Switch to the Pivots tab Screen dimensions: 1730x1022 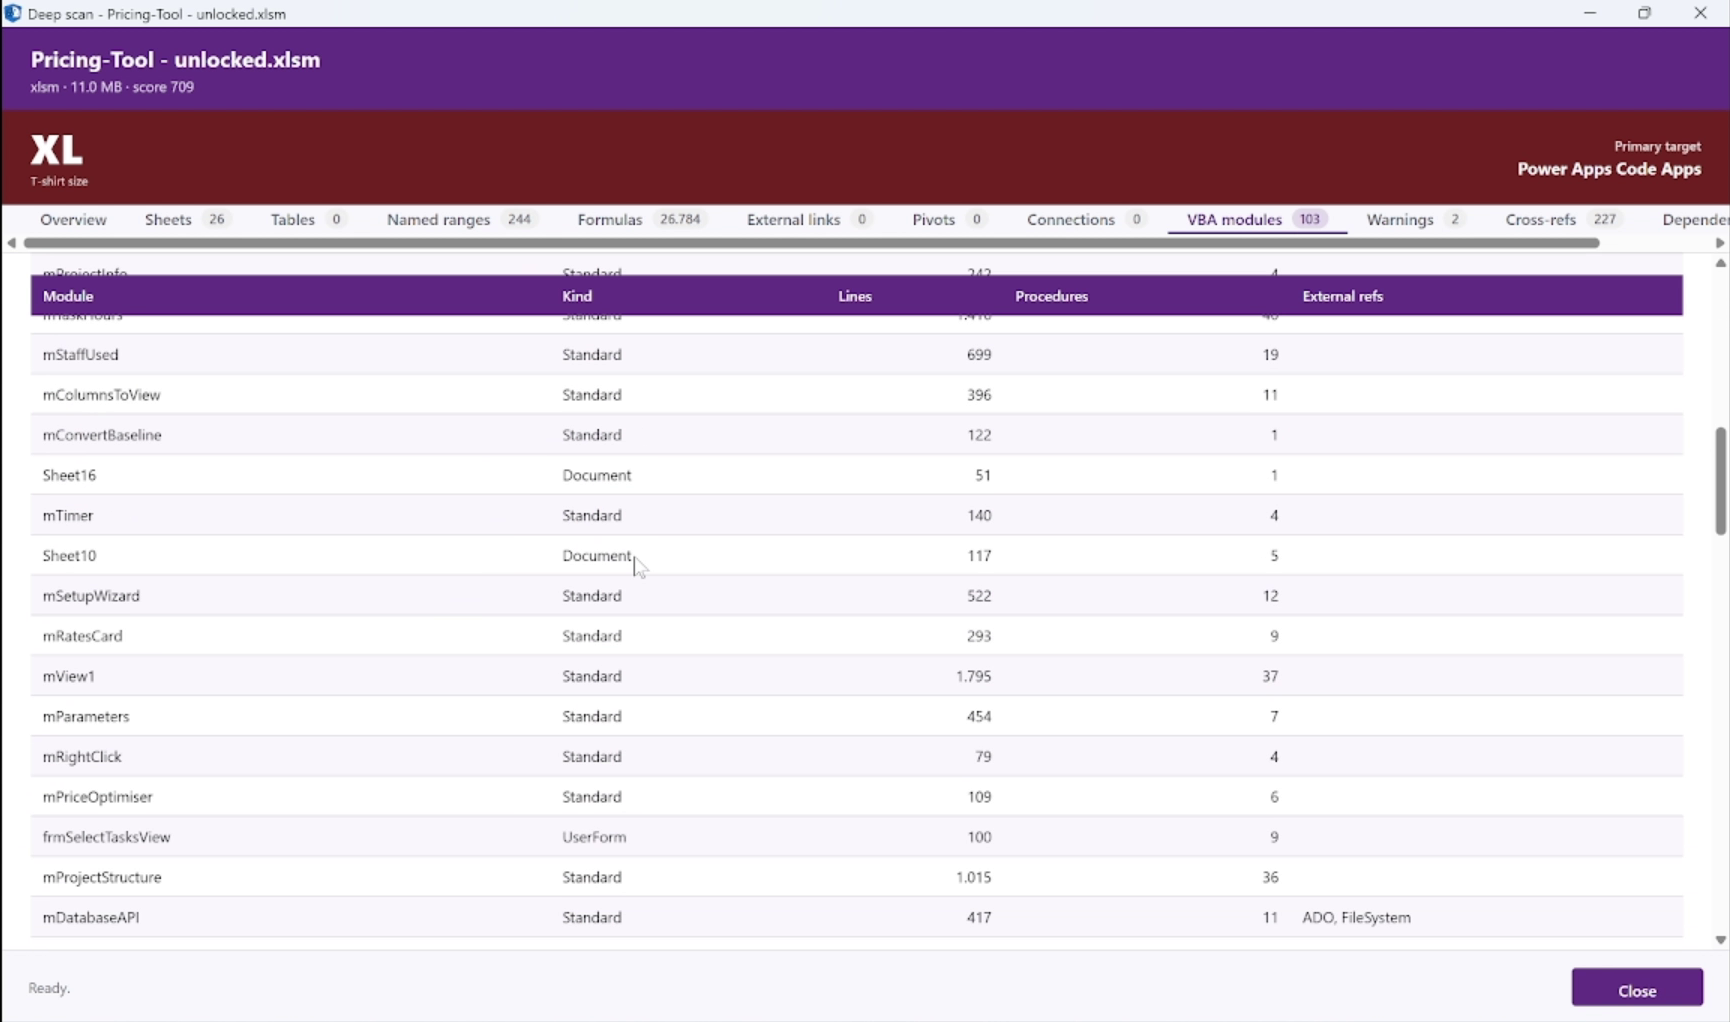(x=949, y=219)
